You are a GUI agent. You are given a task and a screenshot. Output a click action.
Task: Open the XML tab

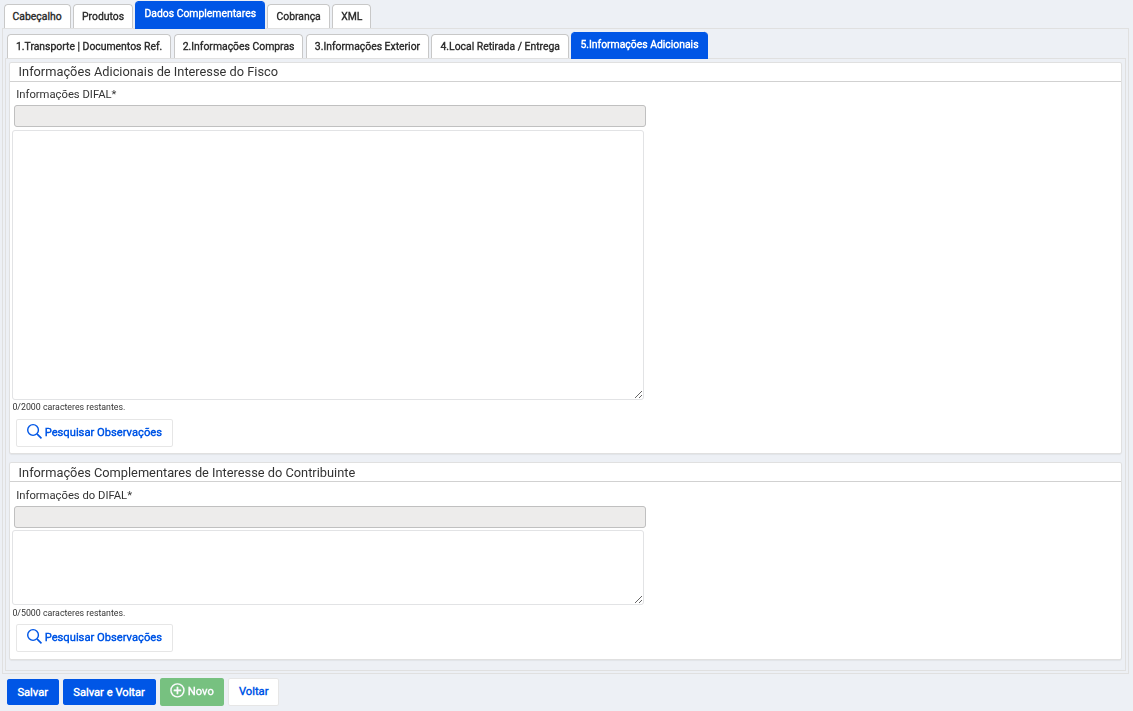(x=351, y=16)
